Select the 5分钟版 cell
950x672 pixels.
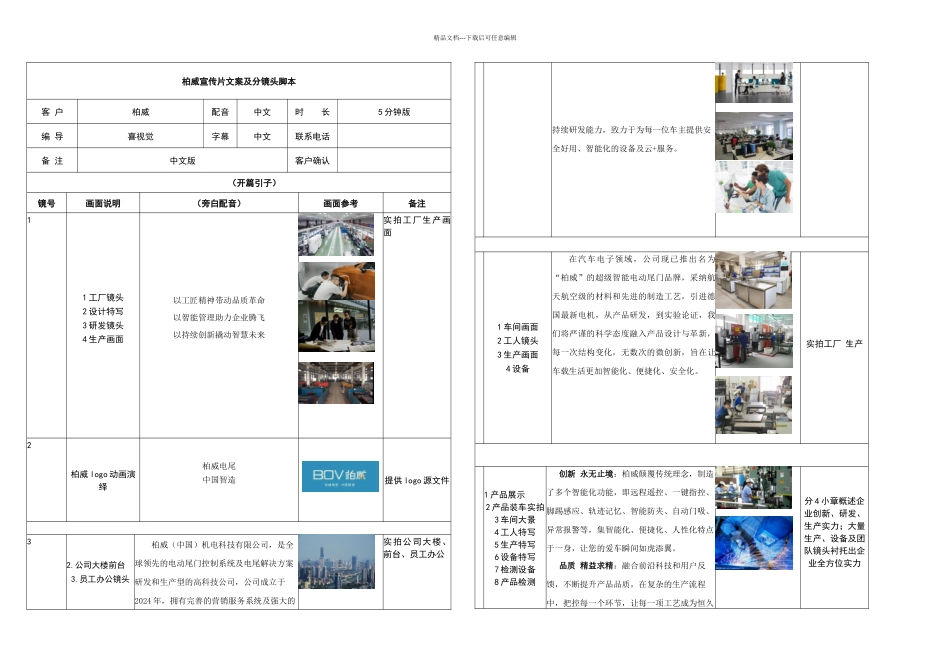pos(394,112)
